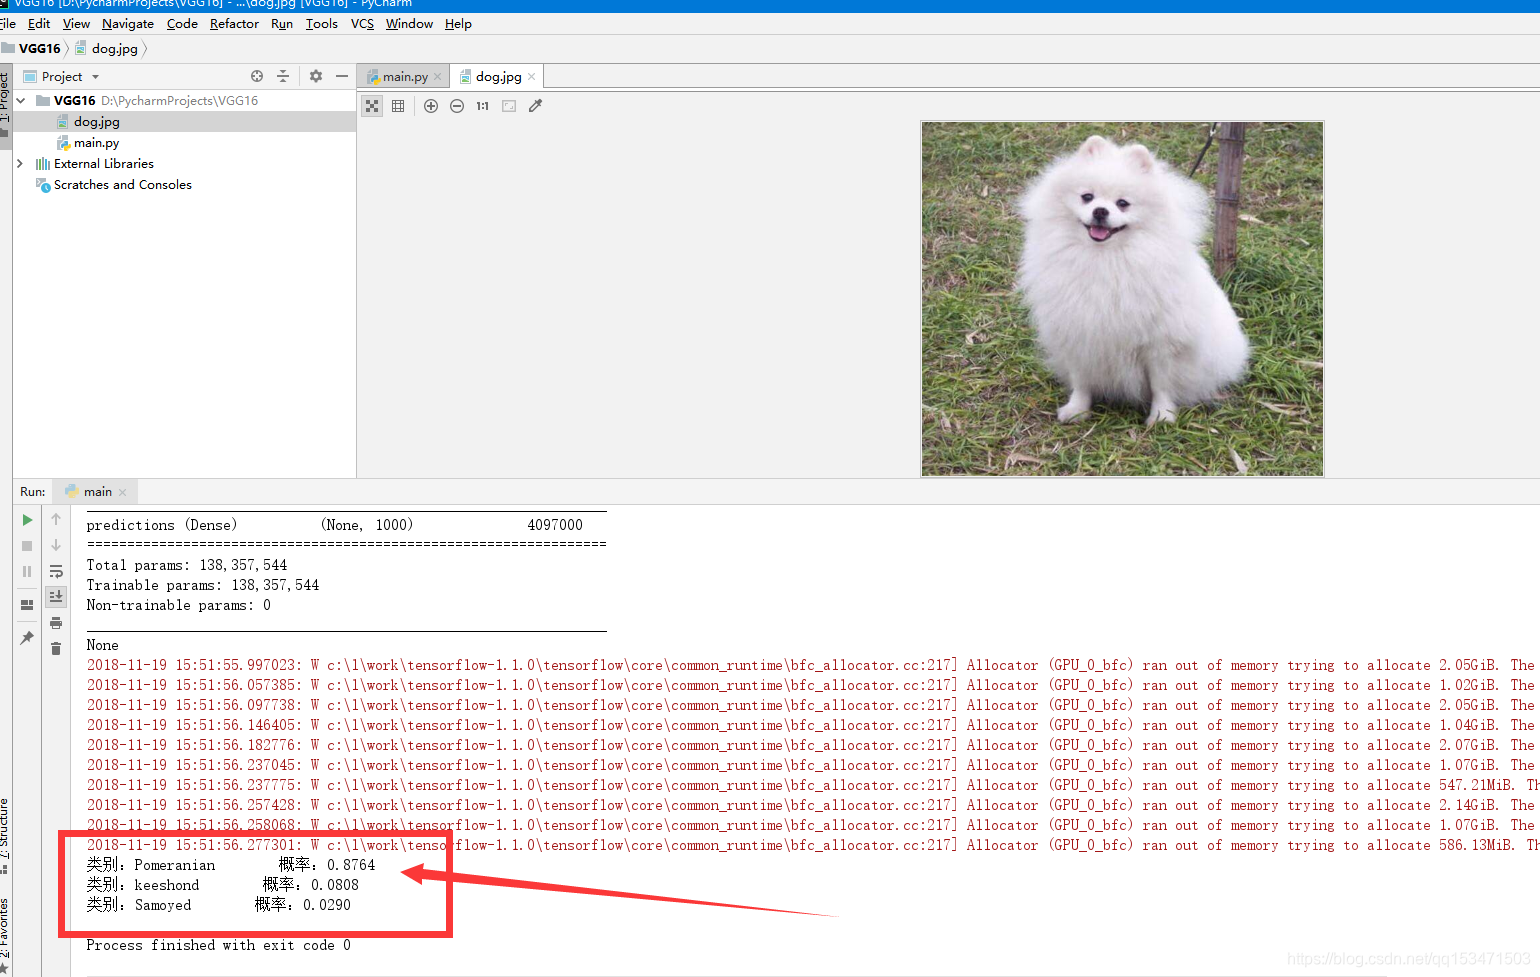Open the VCS menu
The height and width of the screenshot is (977, 1540).
click(362, 24)
